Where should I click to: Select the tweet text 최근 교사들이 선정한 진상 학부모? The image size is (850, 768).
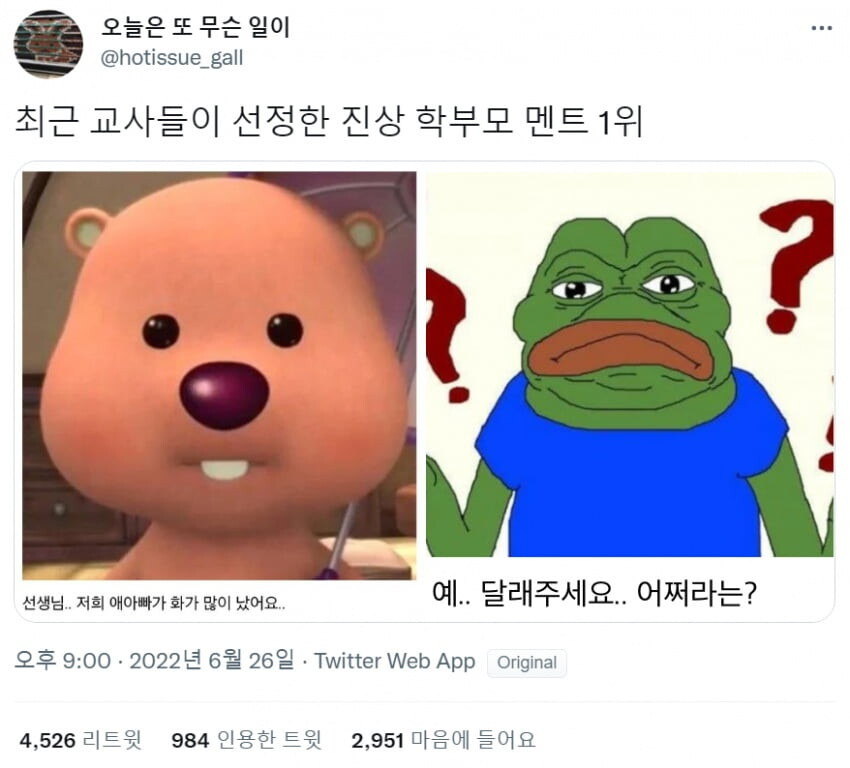265,121
